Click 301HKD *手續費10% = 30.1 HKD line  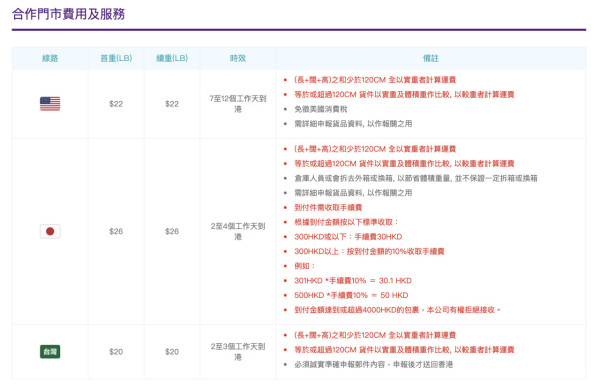point(353,281)
